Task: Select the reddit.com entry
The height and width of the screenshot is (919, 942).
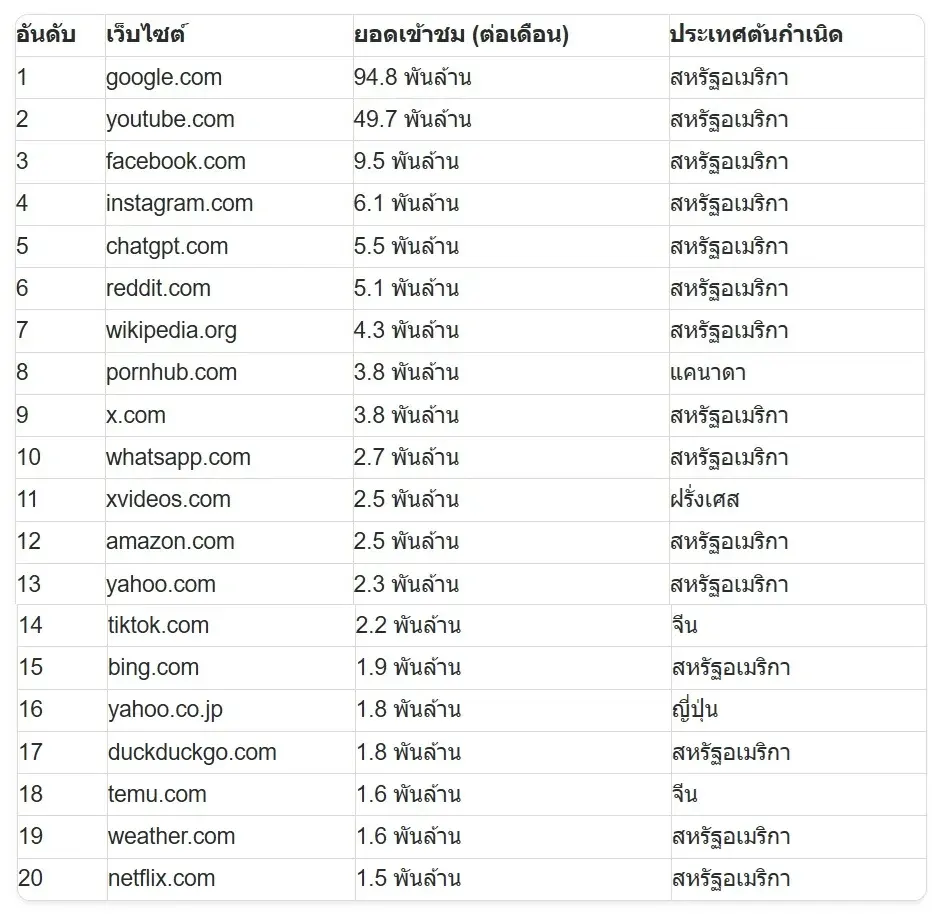Action: pyautogui.click(x=158, y=289)
